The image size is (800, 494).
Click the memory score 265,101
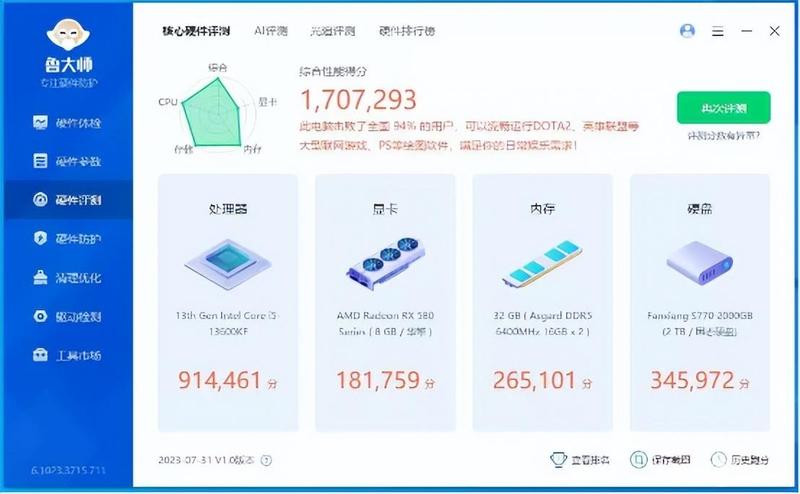[534, 380]
